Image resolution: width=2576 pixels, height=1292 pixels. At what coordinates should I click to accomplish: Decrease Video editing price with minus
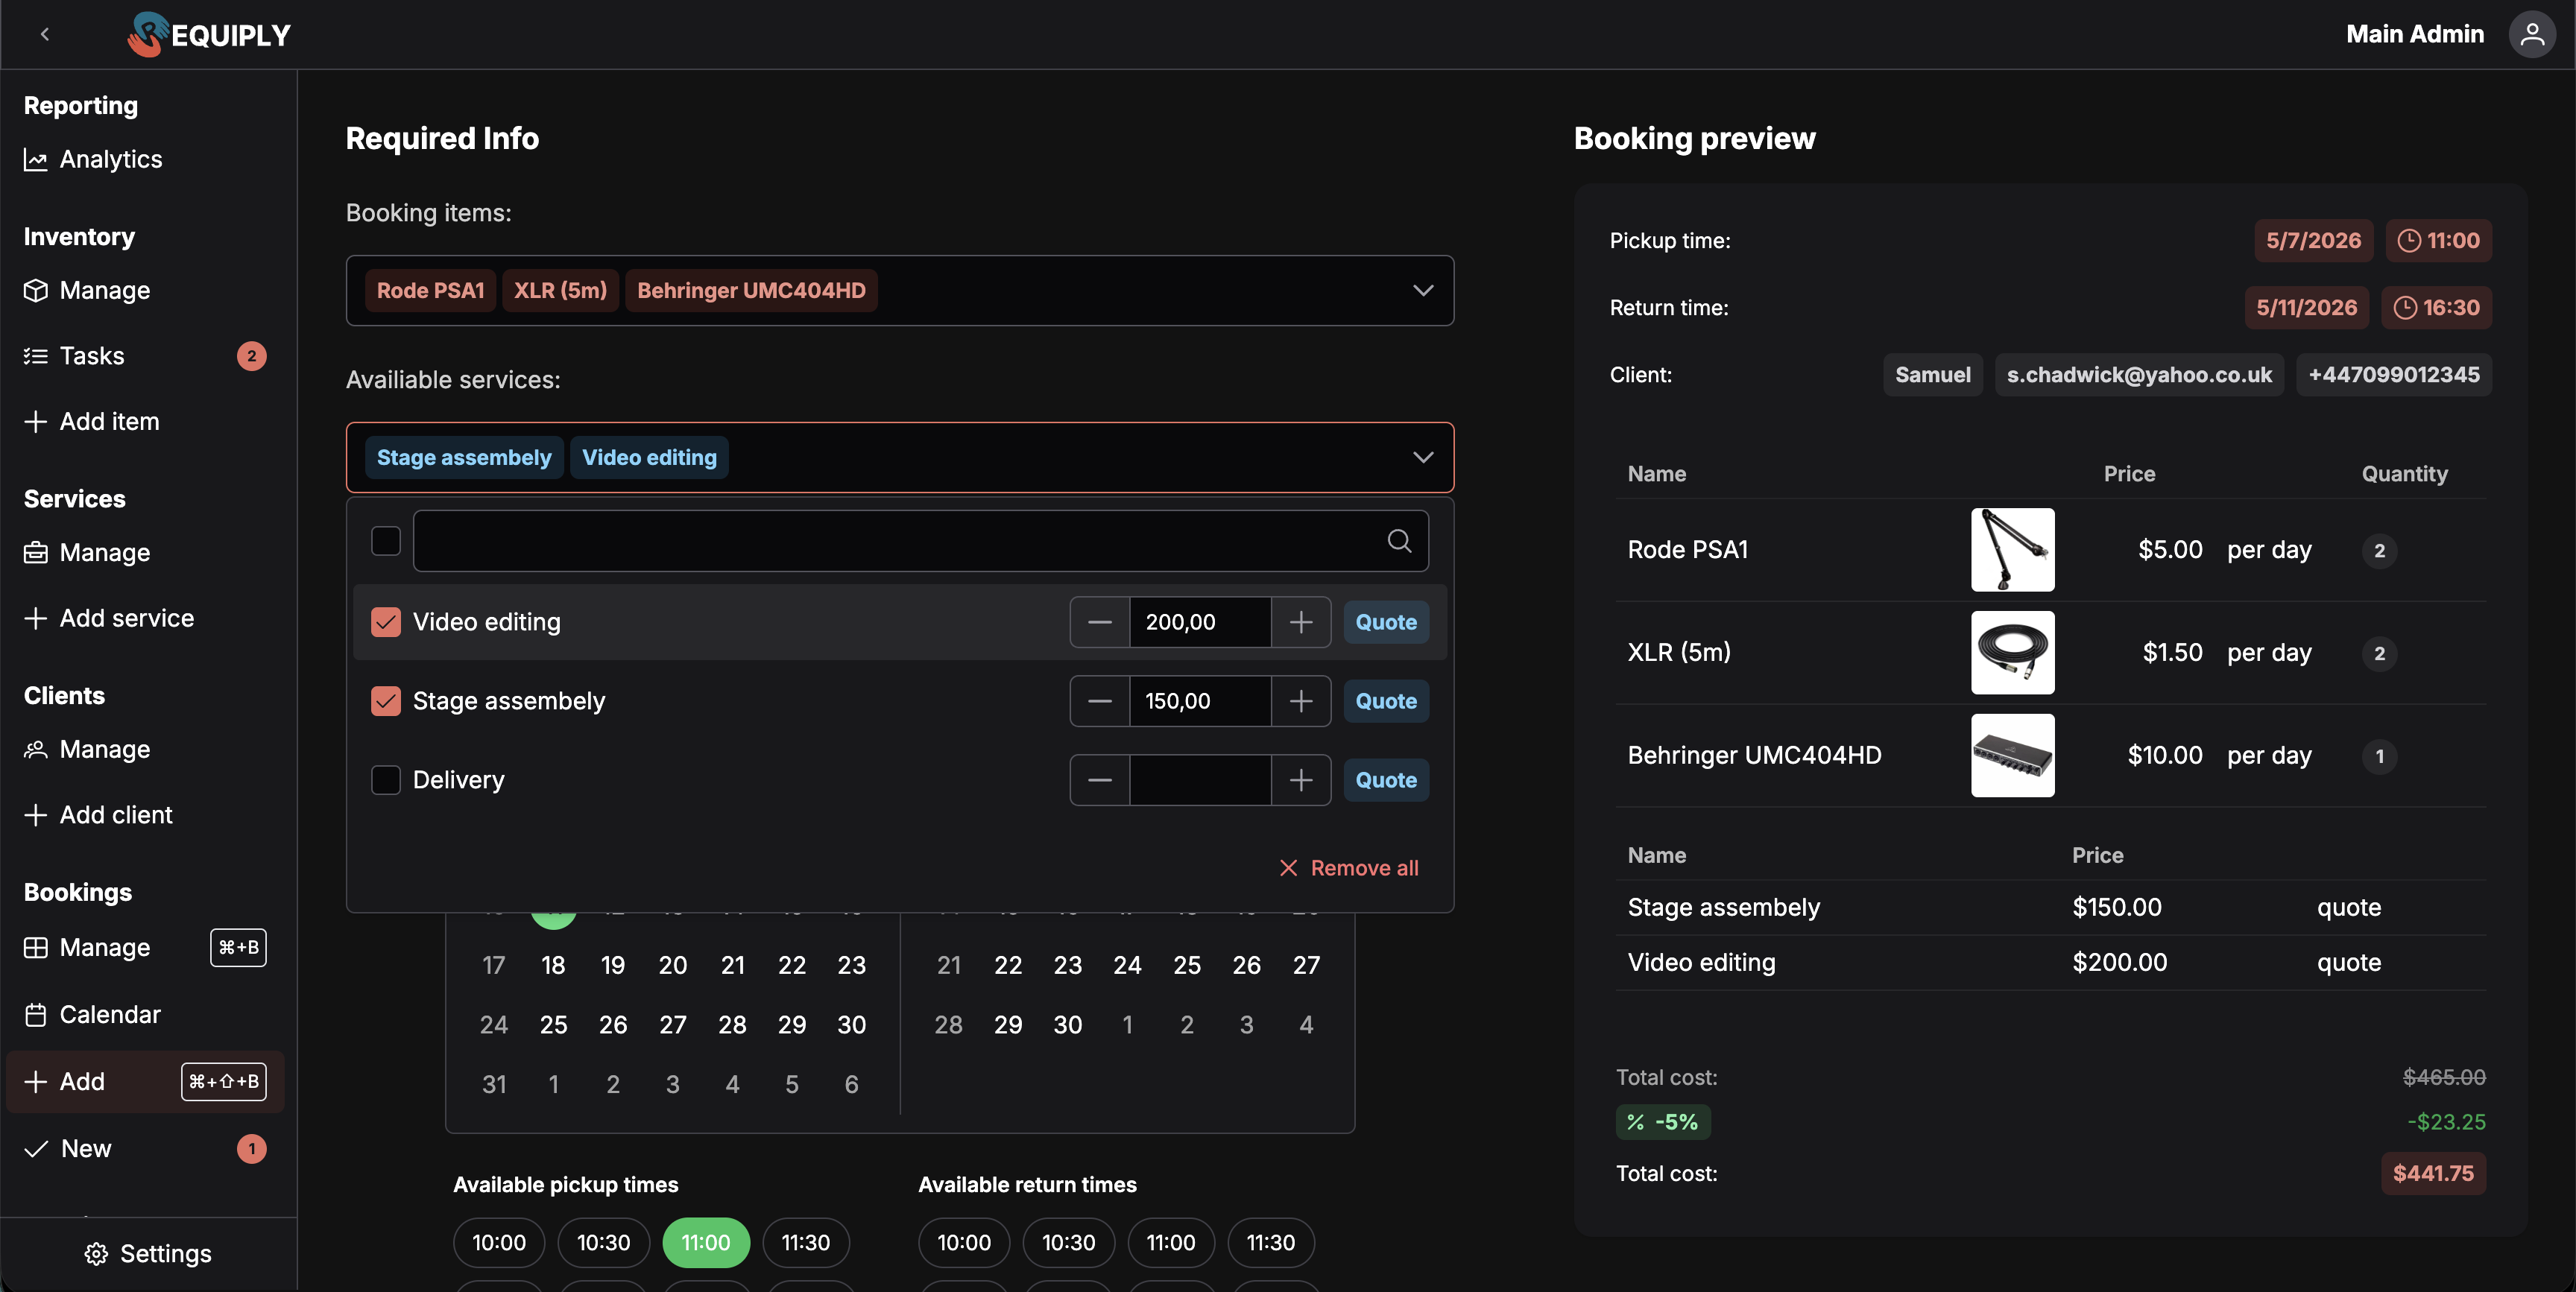[x=1100, y=622]
